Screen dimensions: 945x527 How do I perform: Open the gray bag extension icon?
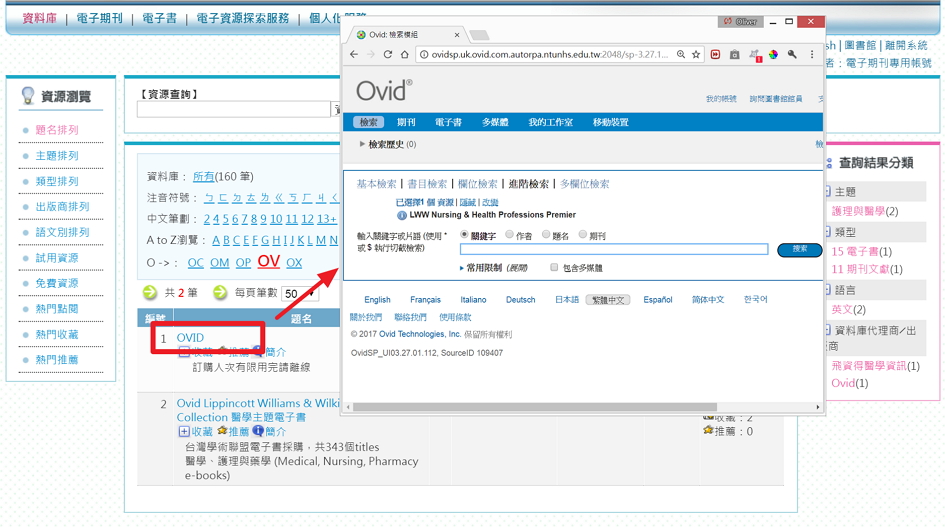point(735,55)
